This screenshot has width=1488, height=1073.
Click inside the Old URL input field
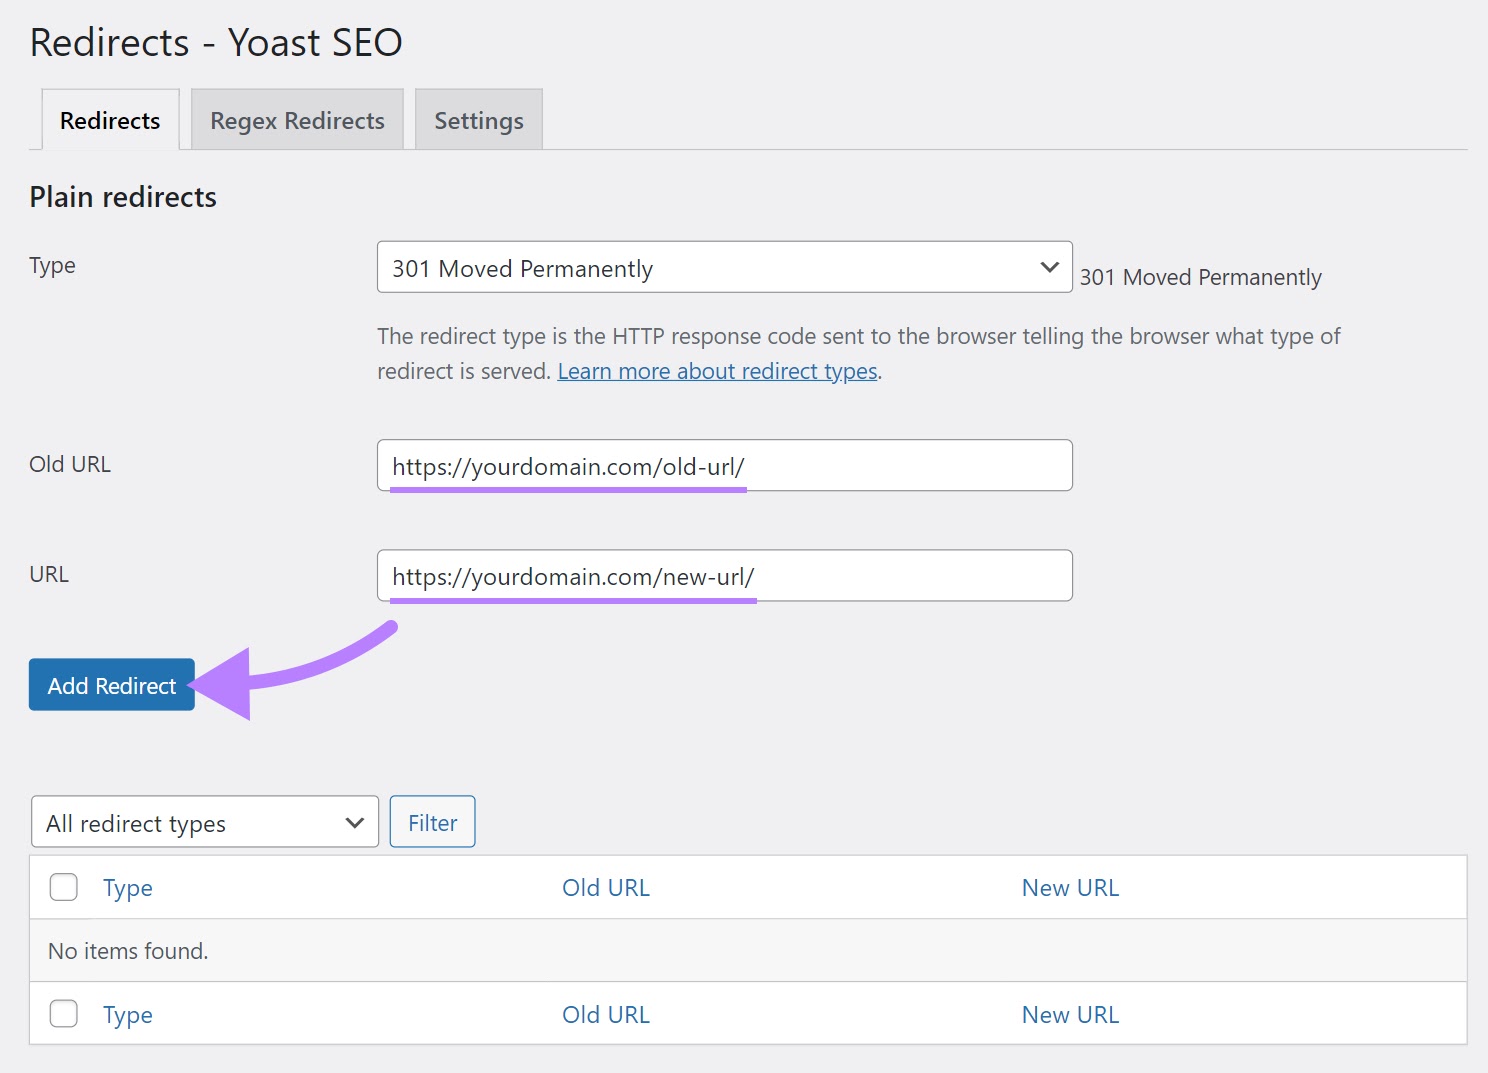[x=724, y=465]
